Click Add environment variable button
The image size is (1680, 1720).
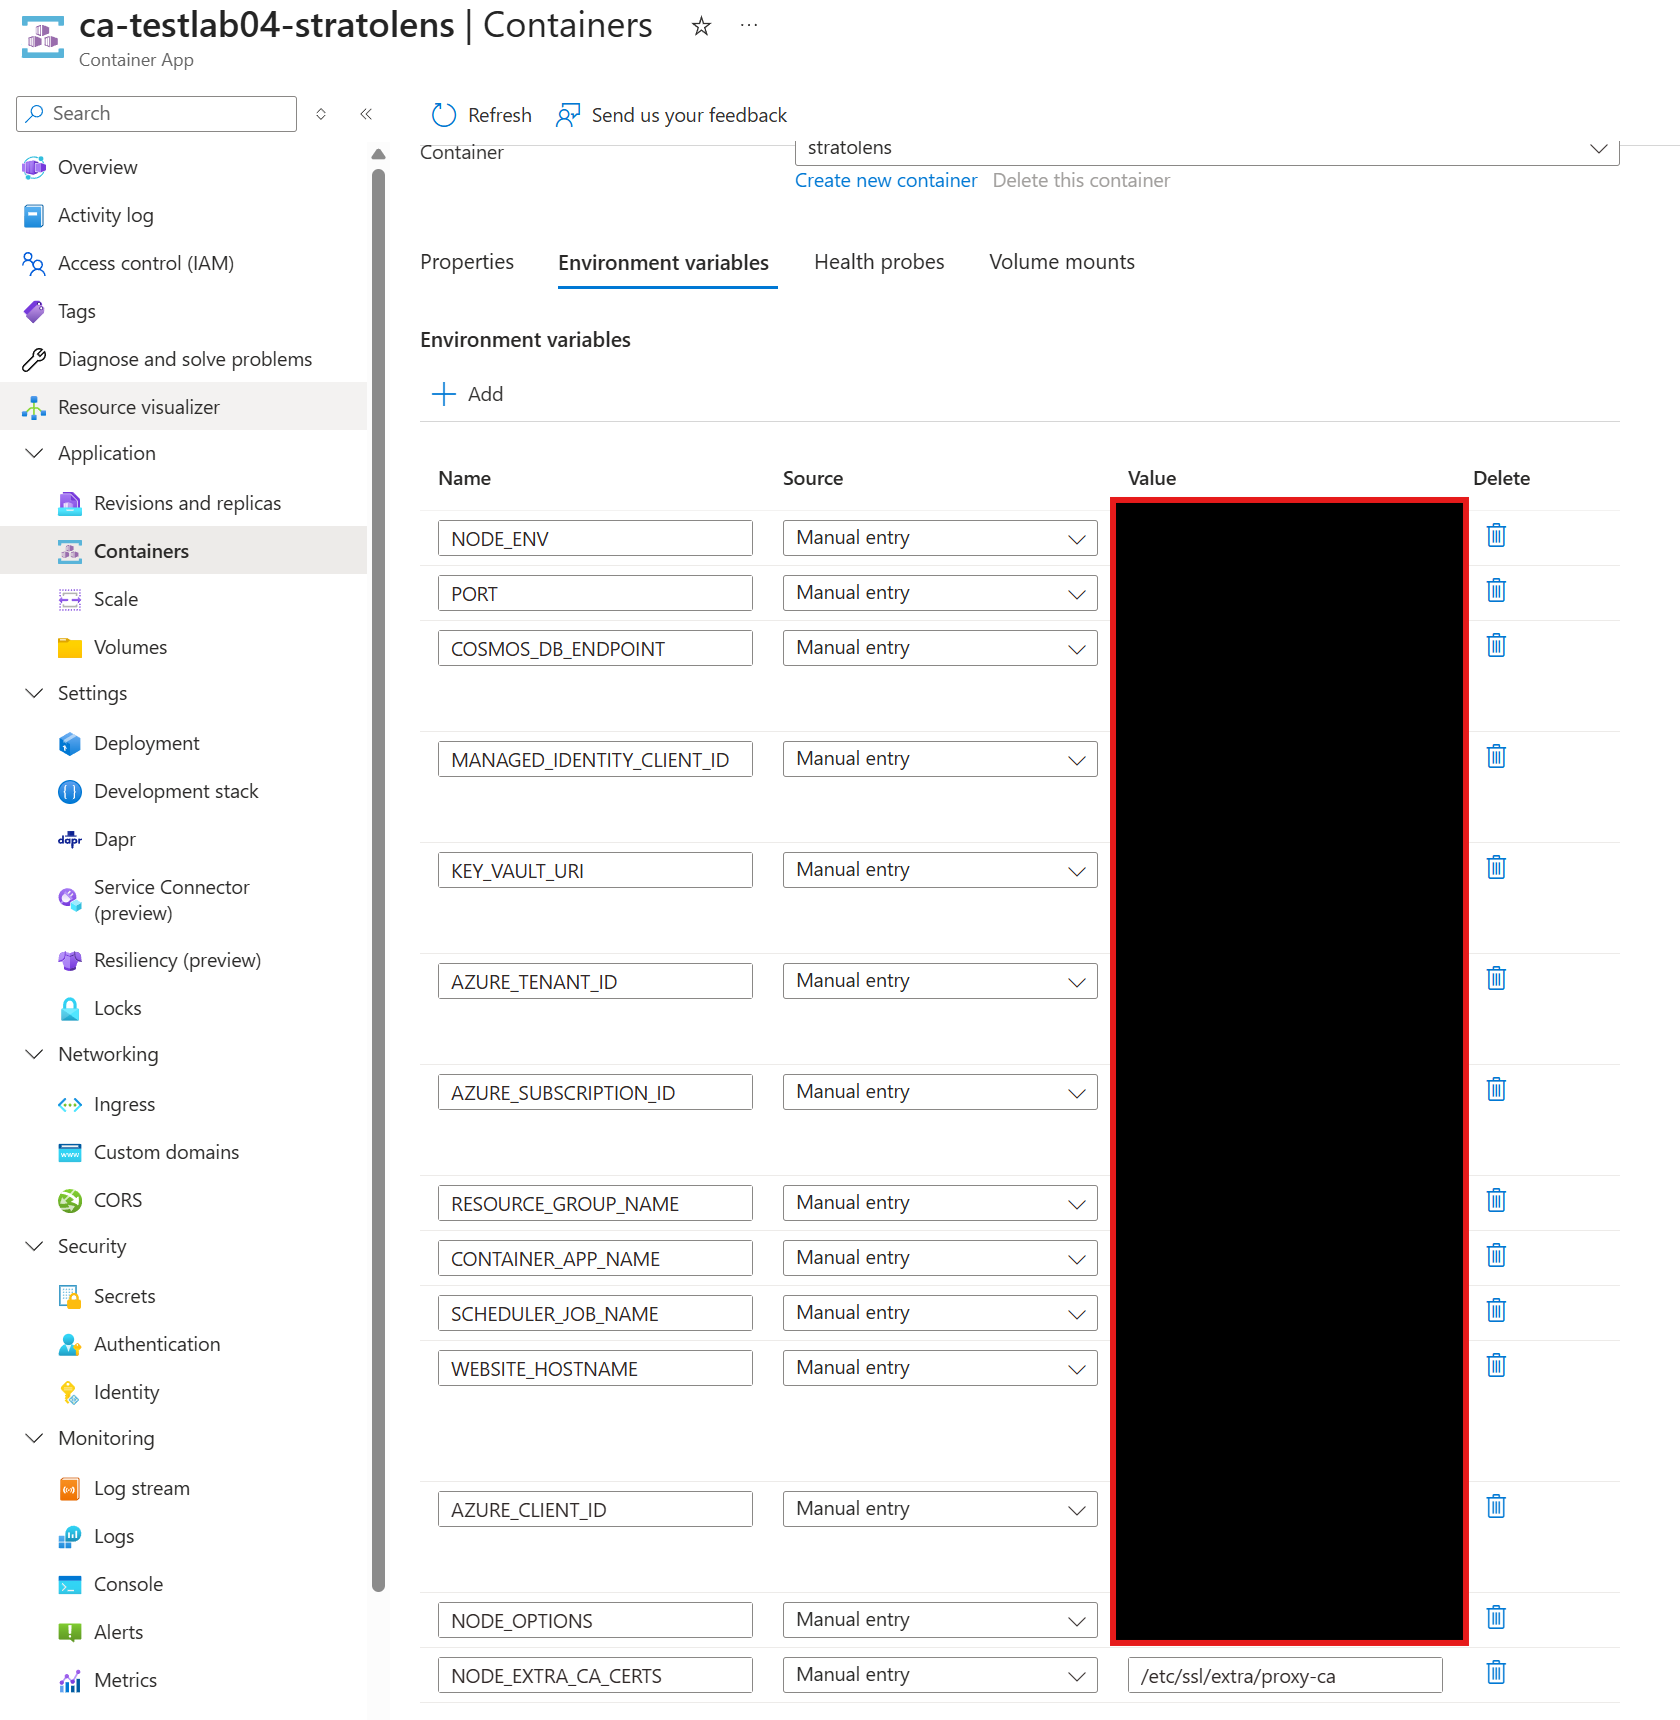tap(467, 394)
